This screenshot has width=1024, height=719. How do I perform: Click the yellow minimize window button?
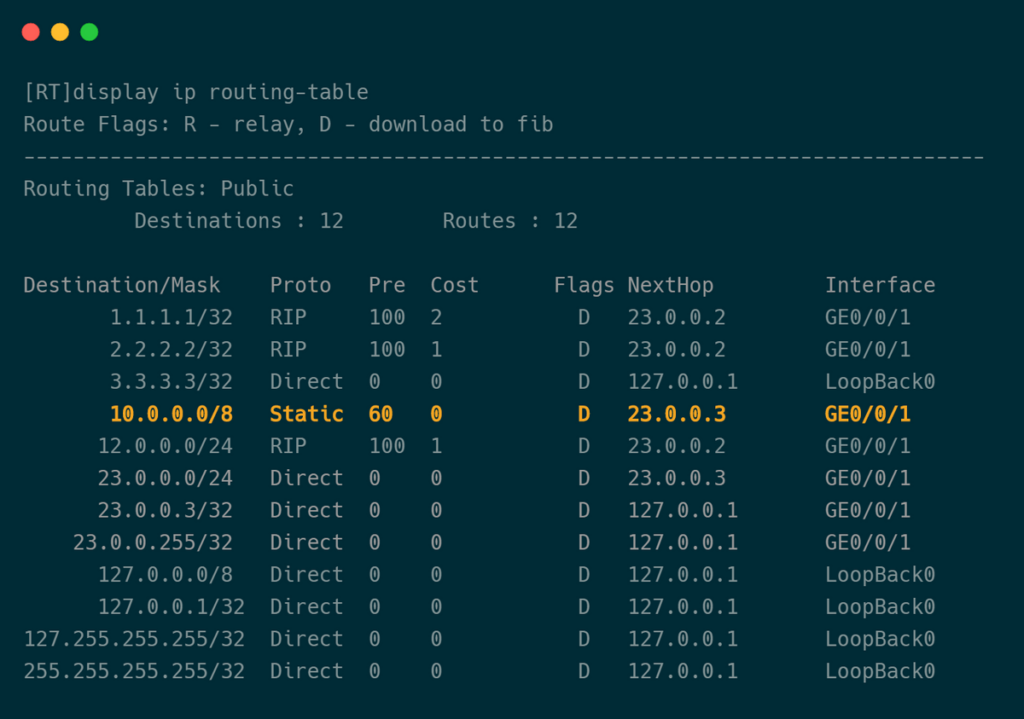pyautogui.click(x=60, y=32)
